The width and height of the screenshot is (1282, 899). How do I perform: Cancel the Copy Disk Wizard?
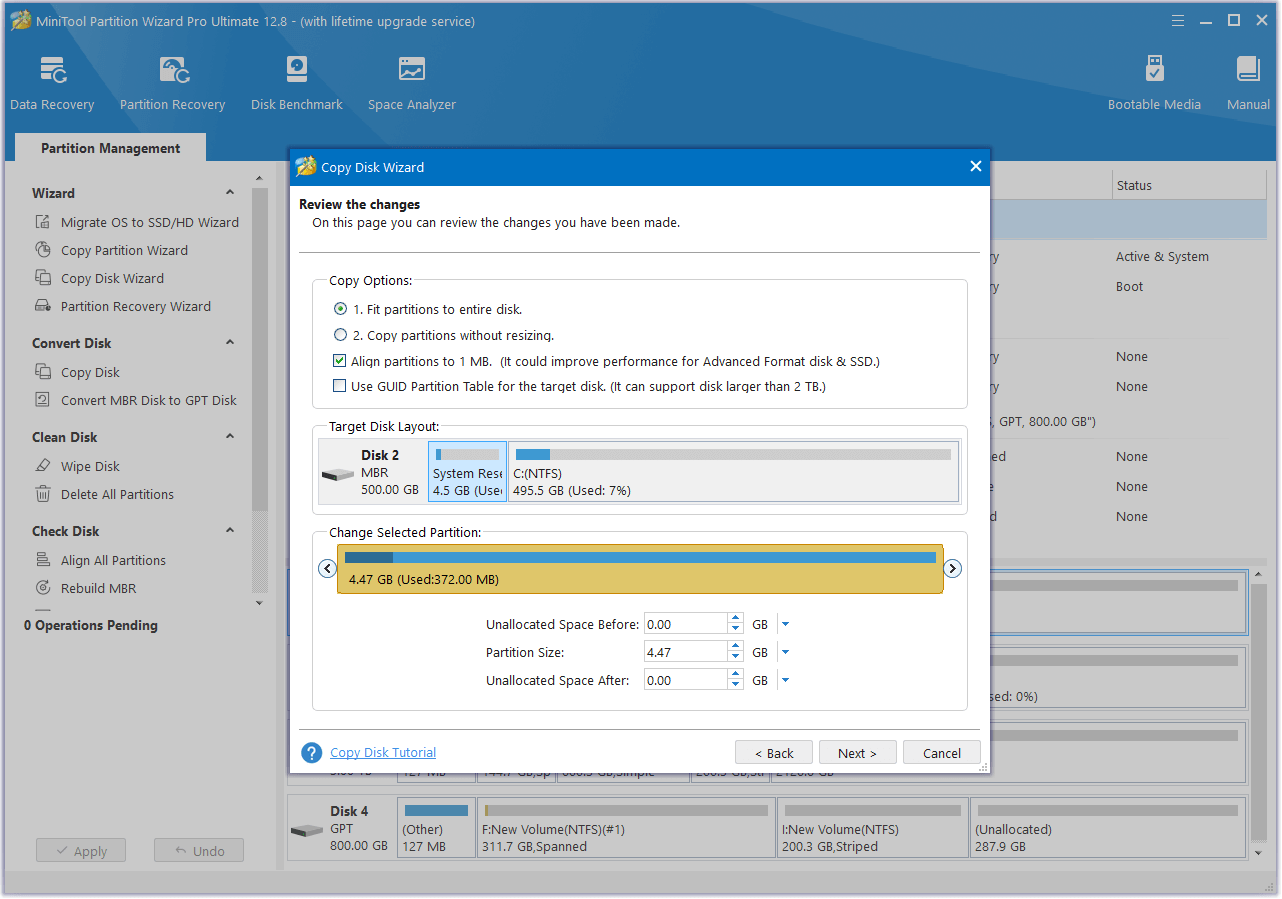[x=941, y=753]
